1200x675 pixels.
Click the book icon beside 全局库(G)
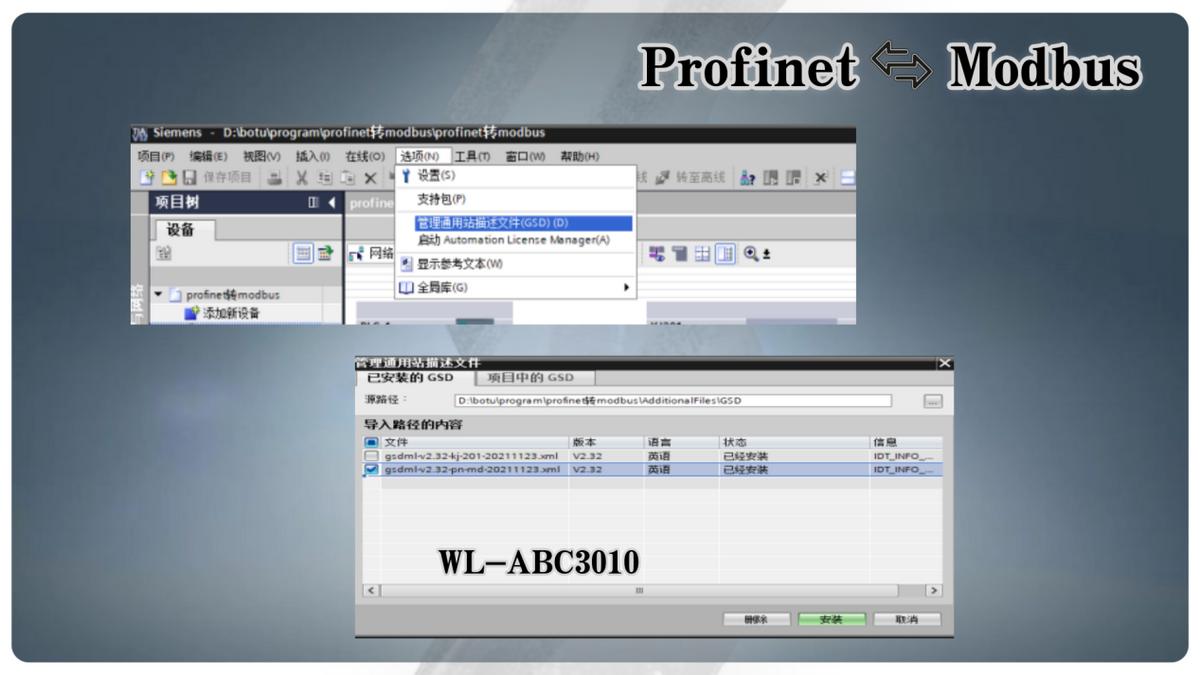[406, 288]
